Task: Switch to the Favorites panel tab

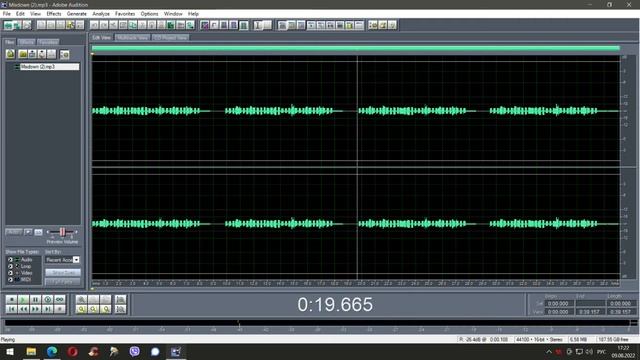Action: tap(48, 42)
